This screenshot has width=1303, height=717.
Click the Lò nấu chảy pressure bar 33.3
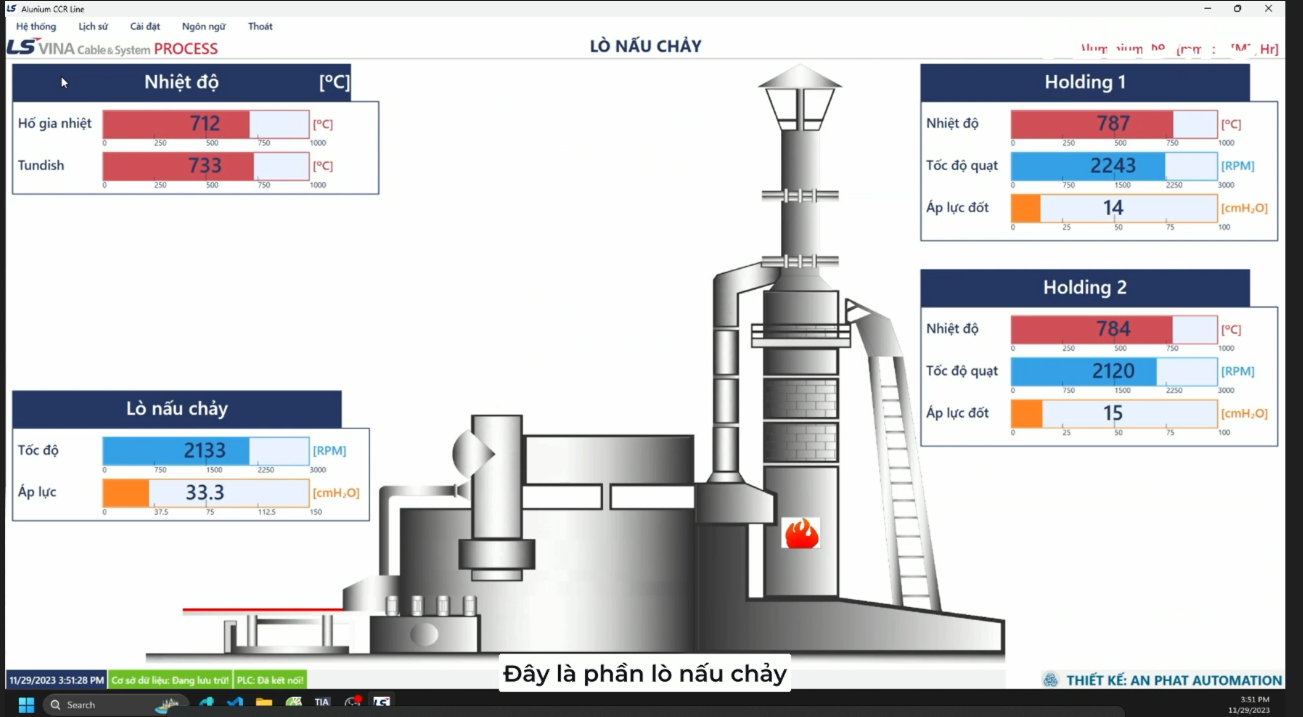(x=206, y=493)
